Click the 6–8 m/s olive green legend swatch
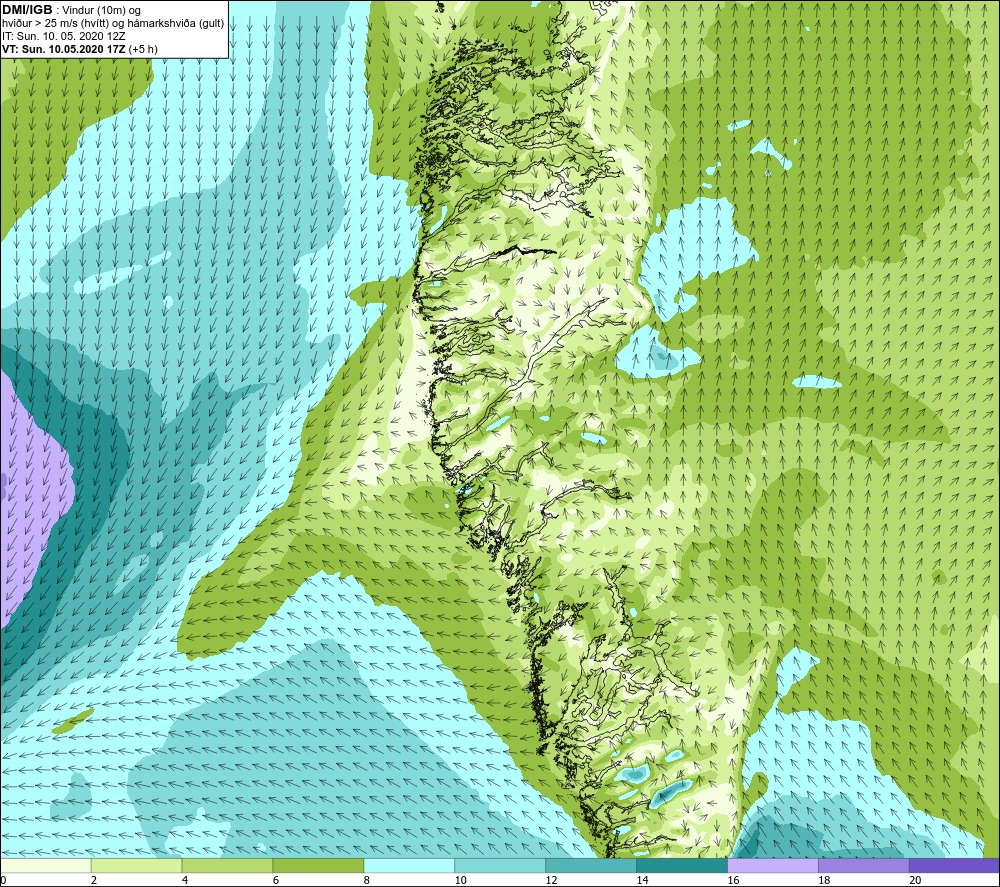The image size is (1000, 887). point(318,865)
